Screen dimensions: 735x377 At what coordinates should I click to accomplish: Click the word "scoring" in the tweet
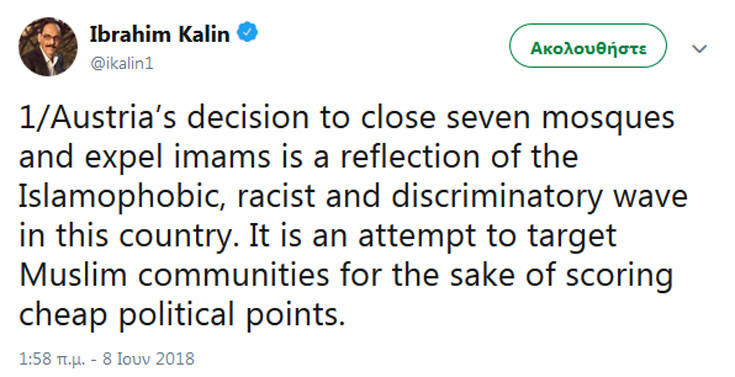pos(619,277)
